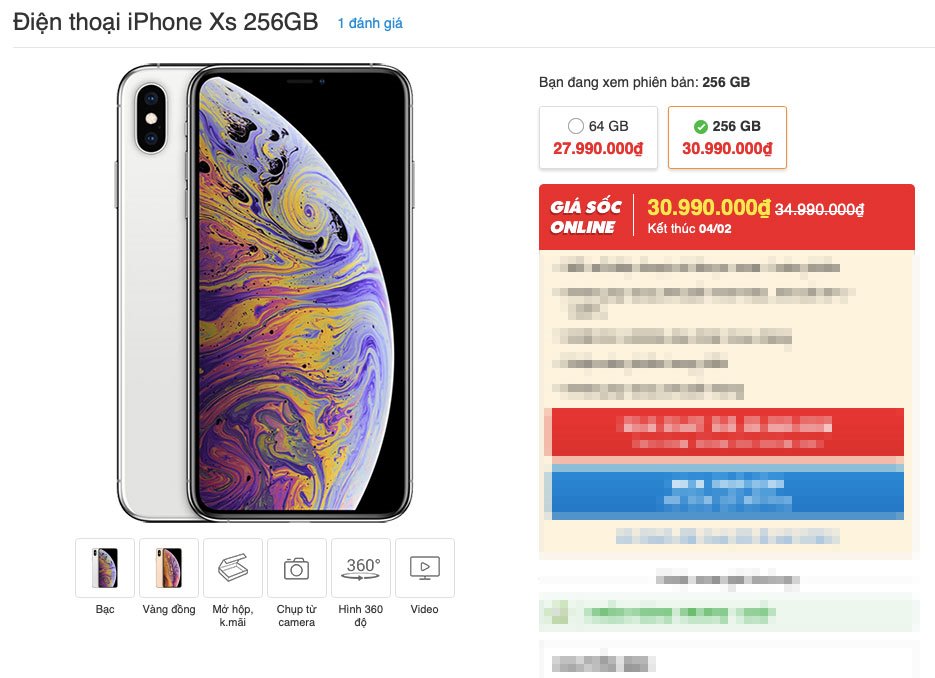The image size is (935, 678).
Task: Click the blurred red buy-now button
Action: point(727,432)
